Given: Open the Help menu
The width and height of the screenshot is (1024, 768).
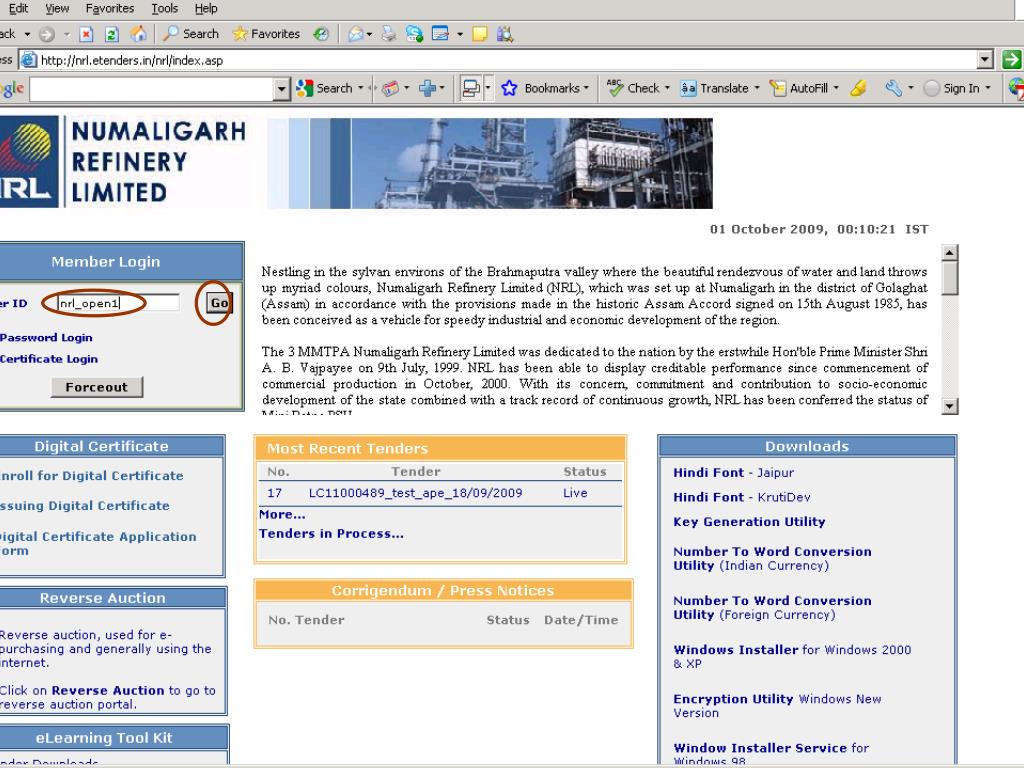Looking at the screenshot, I should pyautogui.click(x=206, y=8).
